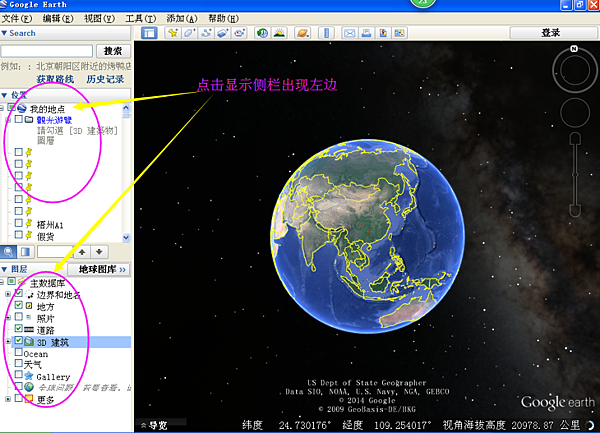Viewport: 600px width, 433px height.
Task: Click the zoom-out end of zoom slider
Action: [575, 211]
